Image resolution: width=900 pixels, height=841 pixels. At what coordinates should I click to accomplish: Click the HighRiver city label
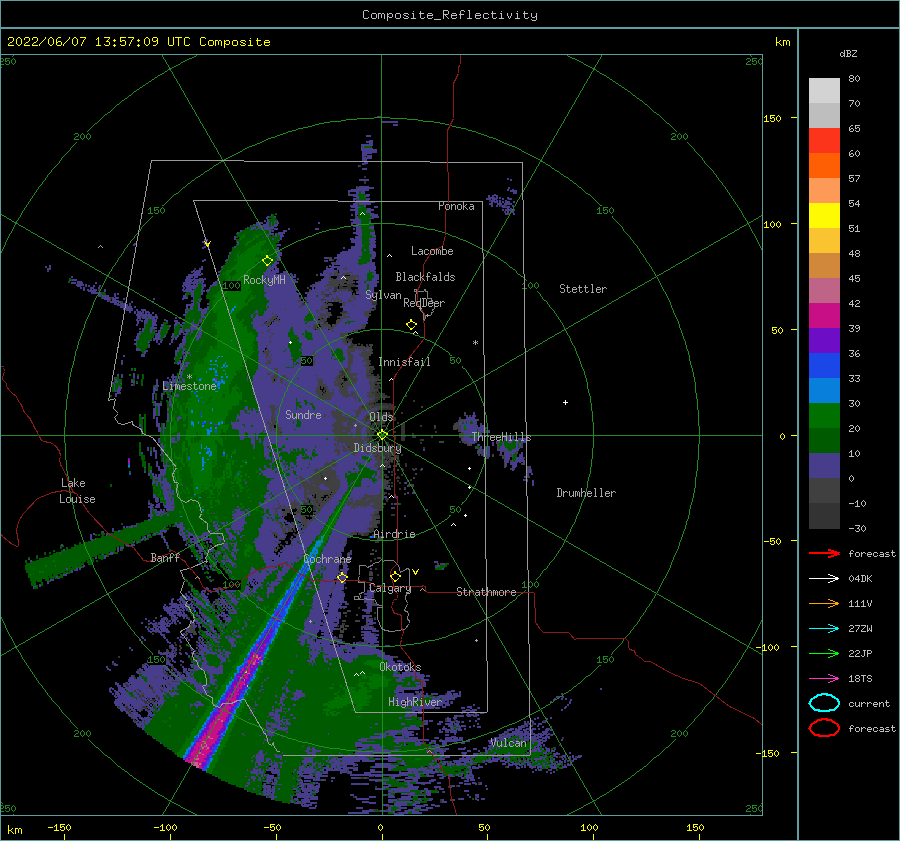(x=415, y=702)
